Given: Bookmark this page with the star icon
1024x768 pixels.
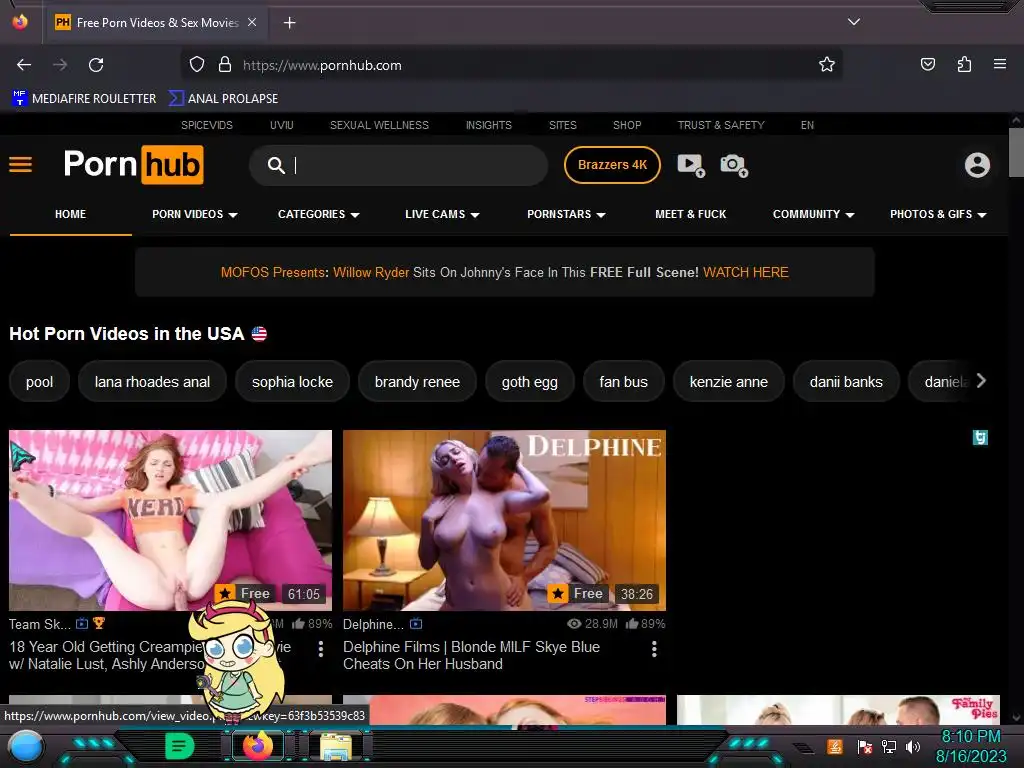Looking at the screenshot, I should (x=827, y=64).
